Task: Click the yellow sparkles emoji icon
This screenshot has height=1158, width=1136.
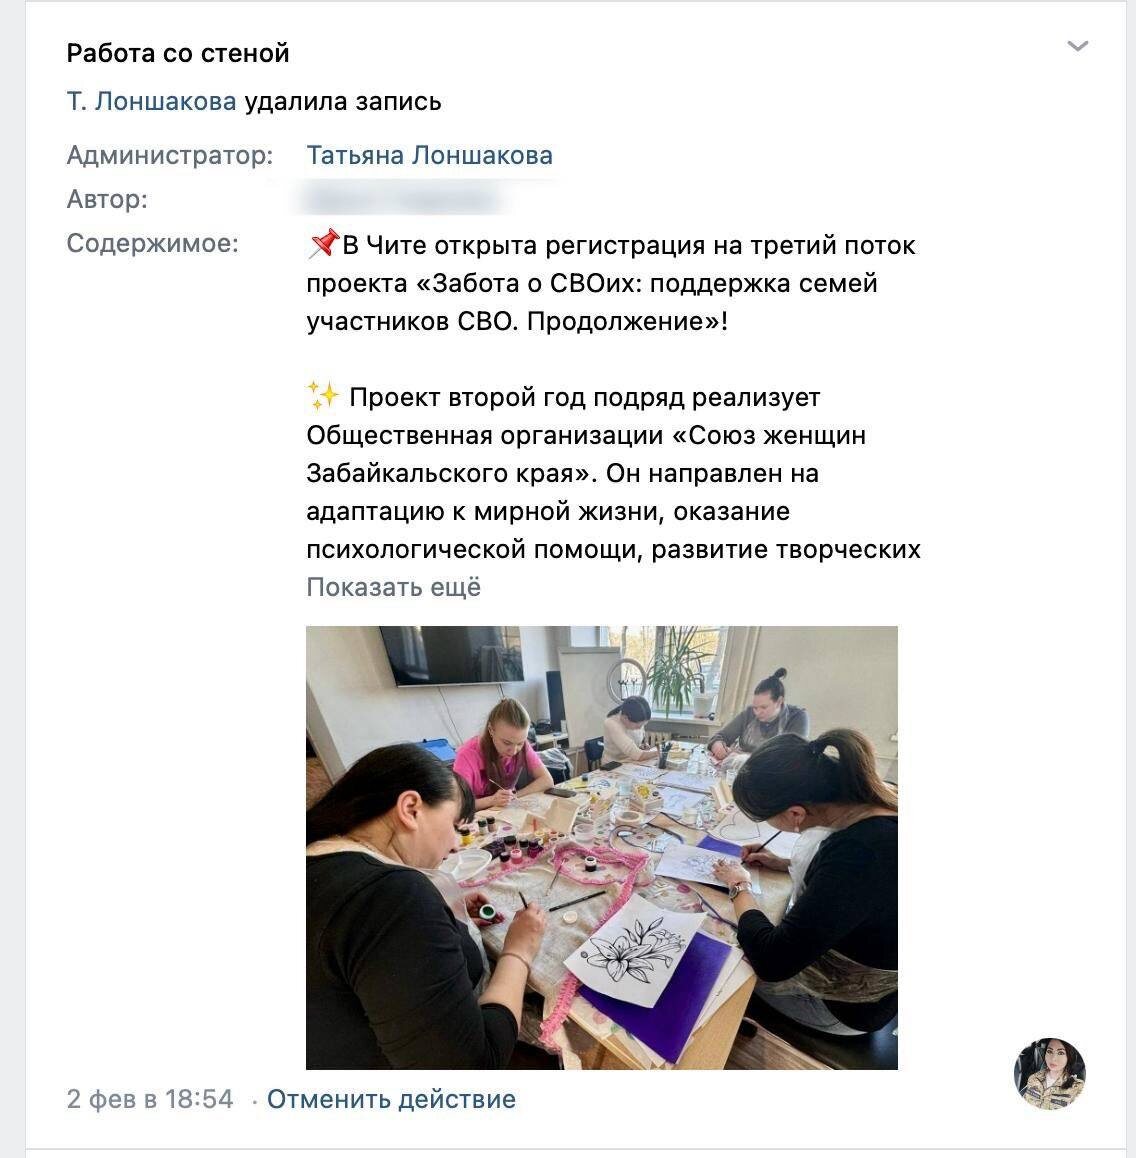Action: [x=323, y=396]
